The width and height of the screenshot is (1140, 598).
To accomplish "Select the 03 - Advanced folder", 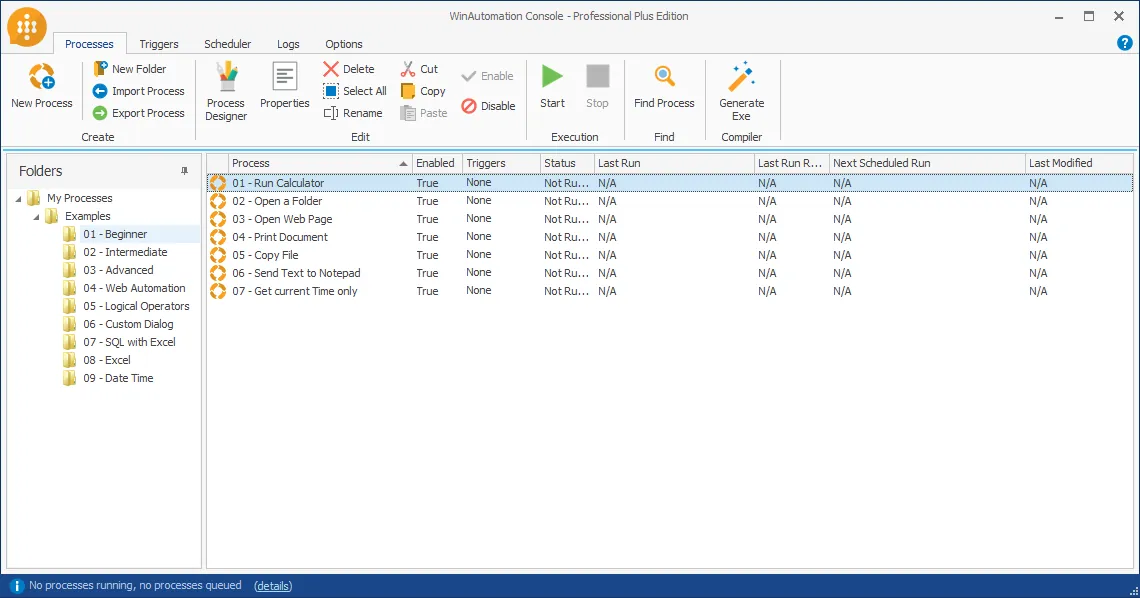I will click(x=118, y=270).
